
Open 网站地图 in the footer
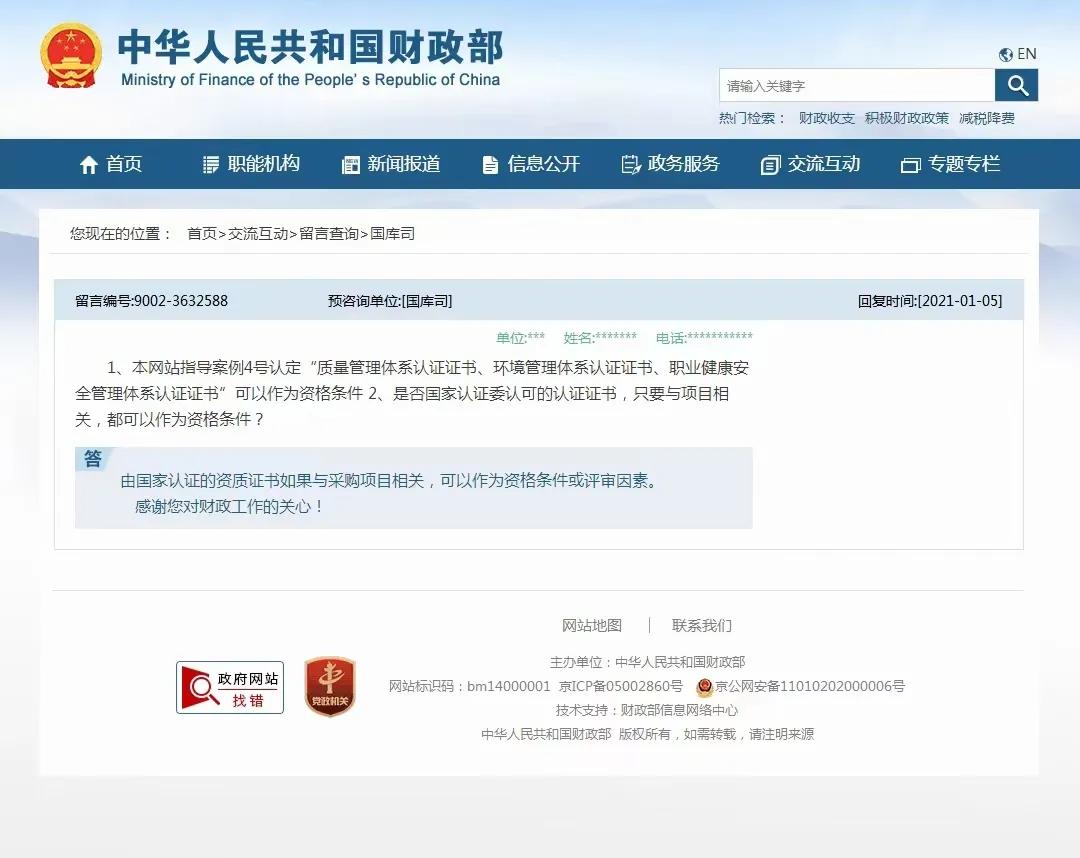coord(592,625)
